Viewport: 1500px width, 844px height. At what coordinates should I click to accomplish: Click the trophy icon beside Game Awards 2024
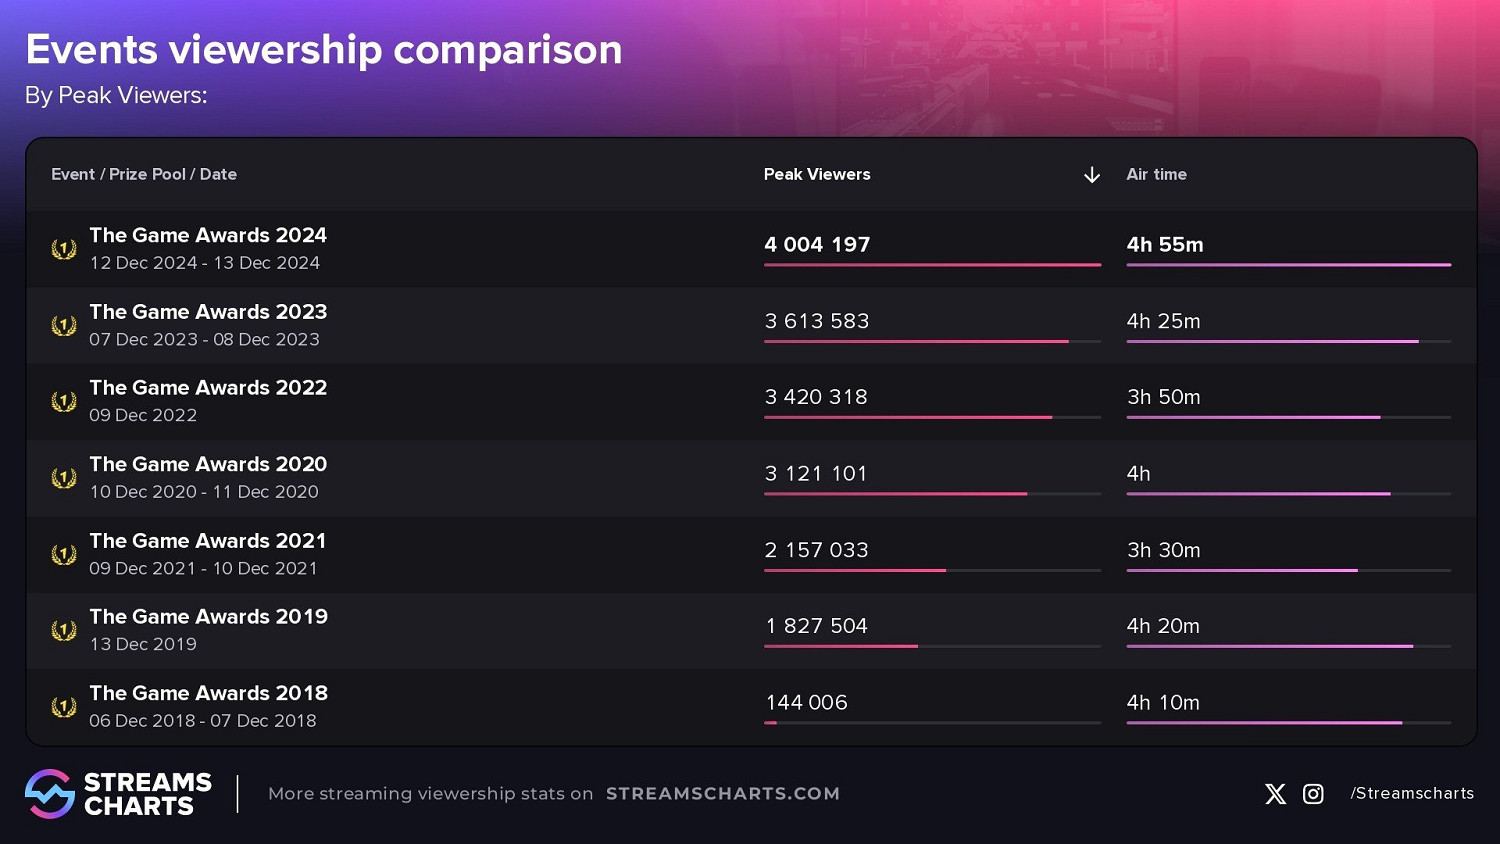tap(64, 249)
